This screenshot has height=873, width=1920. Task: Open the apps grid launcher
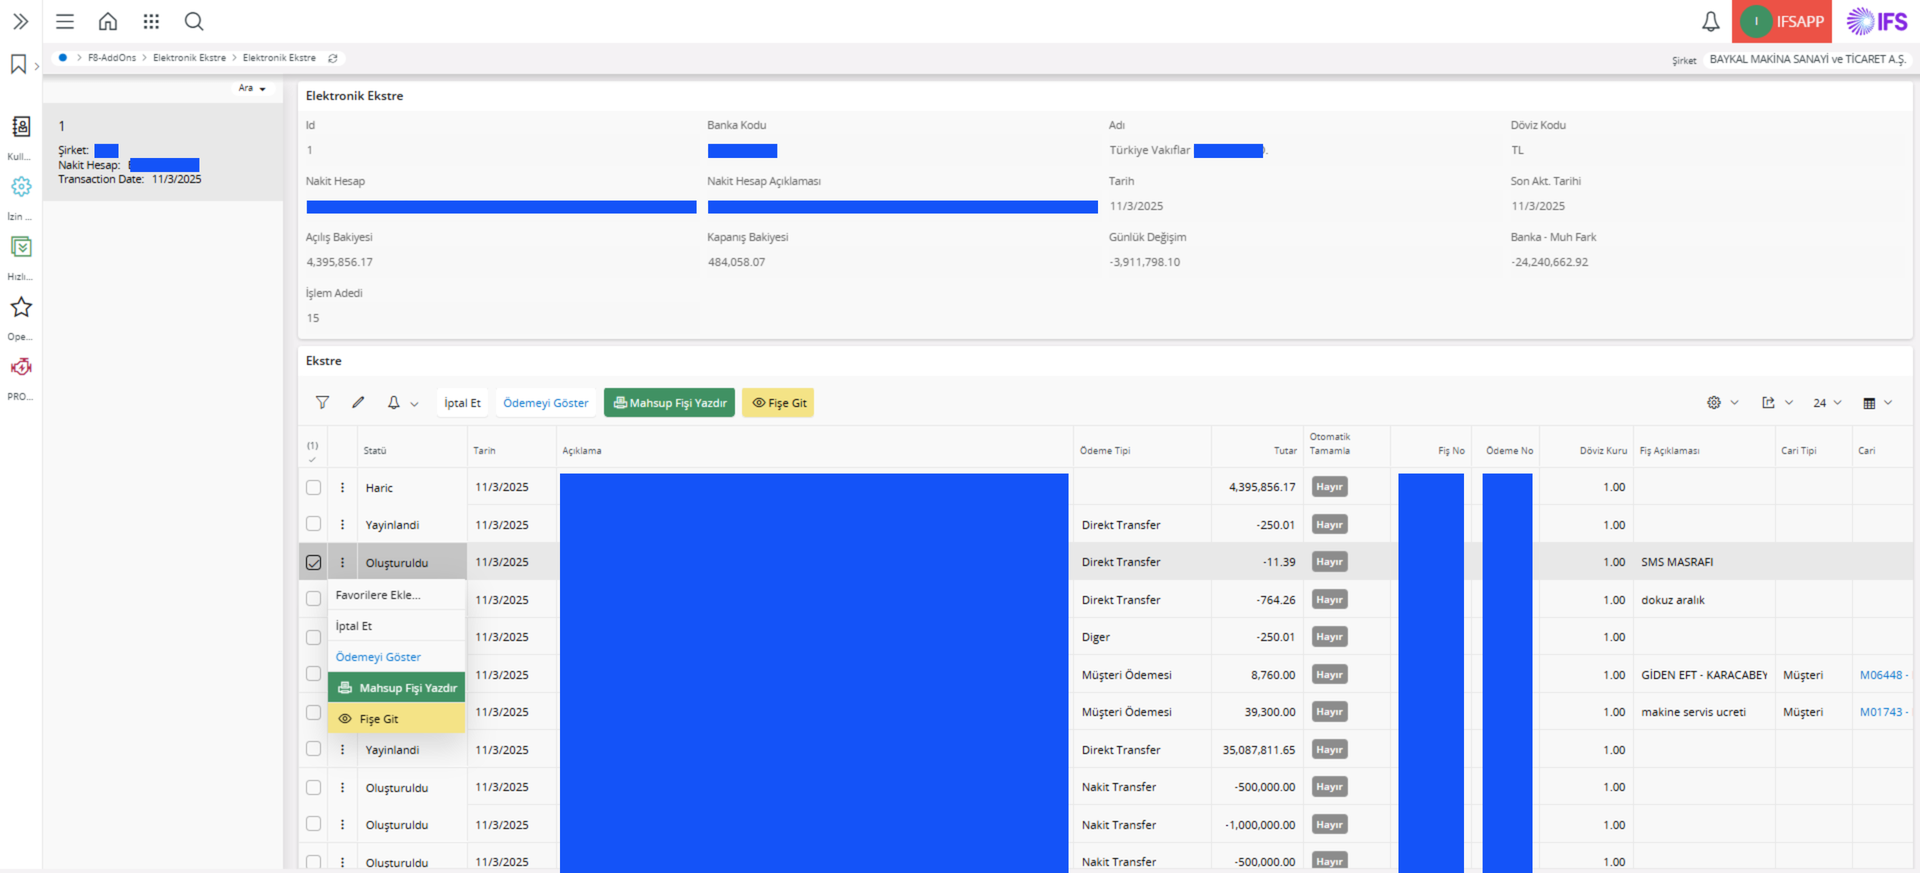pyautogui.click(x=151, y=21)
